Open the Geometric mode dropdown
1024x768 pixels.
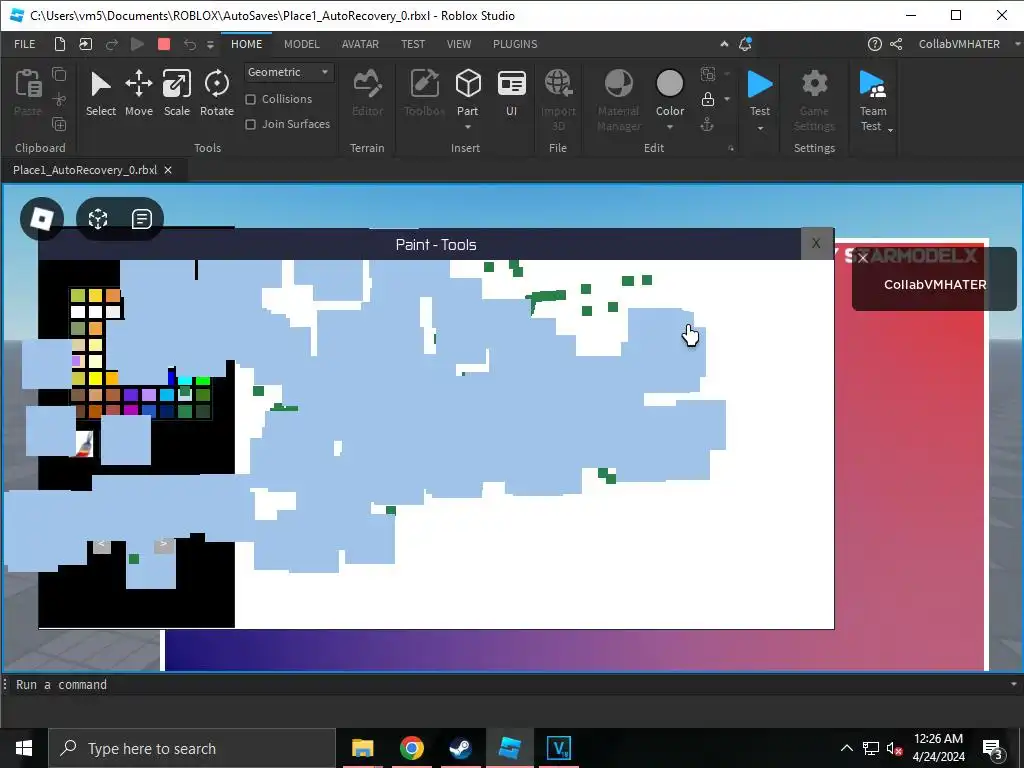tap(289, 72)
